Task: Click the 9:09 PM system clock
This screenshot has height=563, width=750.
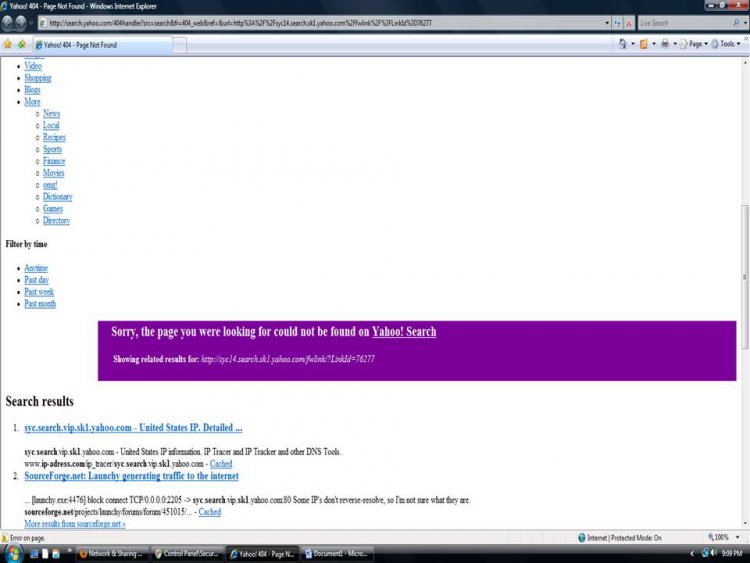Action: pos(732,553)
